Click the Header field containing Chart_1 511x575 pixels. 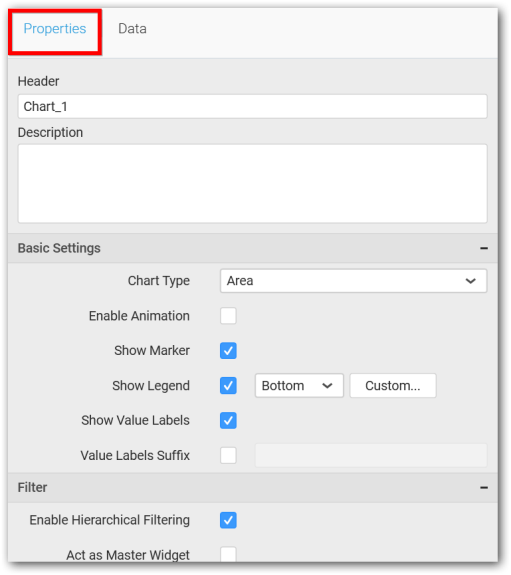tap(253, 107)
